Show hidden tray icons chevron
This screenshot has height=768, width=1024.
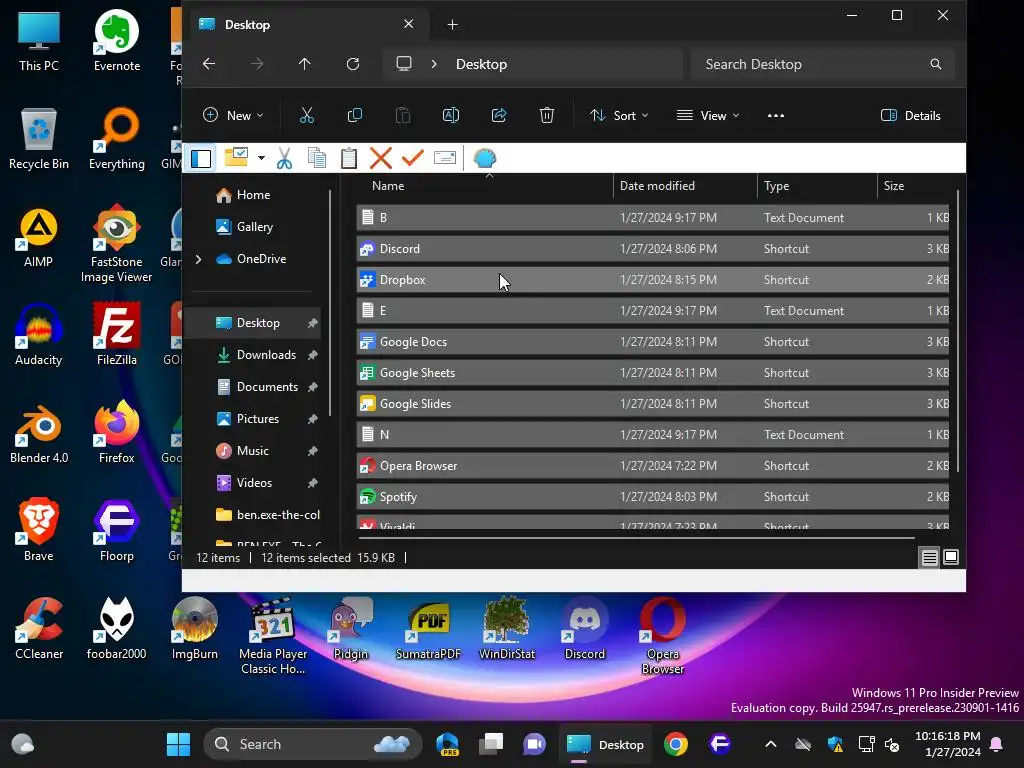[x=771, y=744]
